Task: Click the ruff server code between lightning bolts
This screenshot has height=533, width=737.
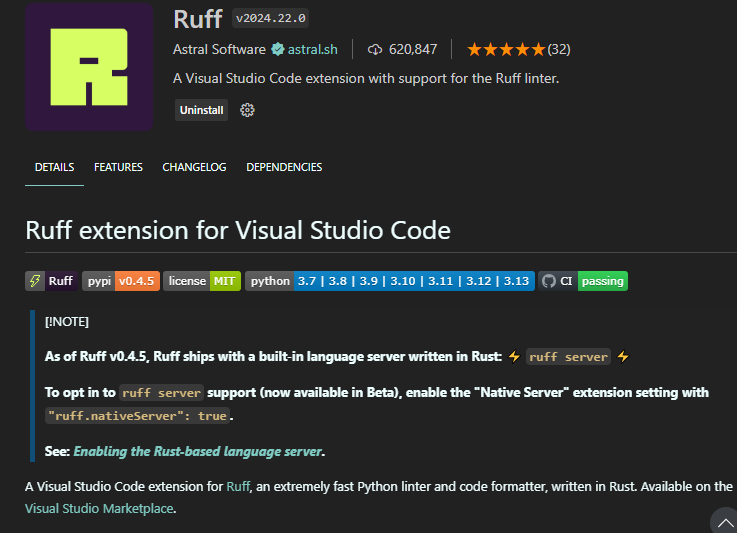Action: click(x=568, y=357)
